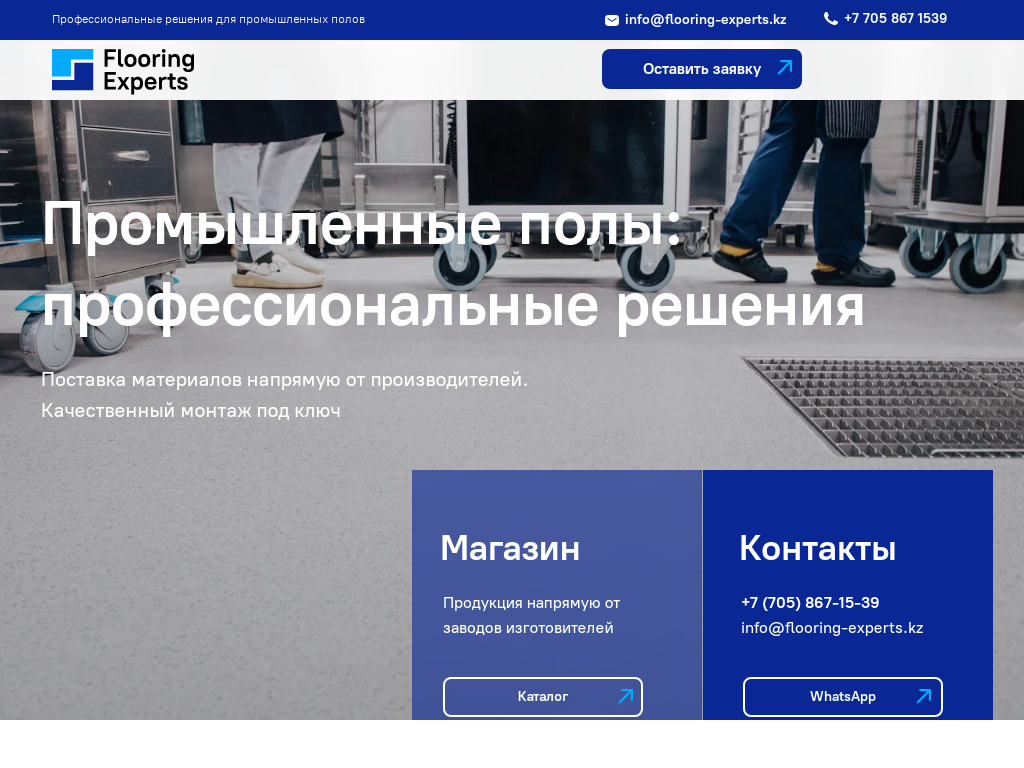This screenshot has height=768, width=1024.
Task: Open the WhatsApp contact button
Action: [x=842, y=697]
